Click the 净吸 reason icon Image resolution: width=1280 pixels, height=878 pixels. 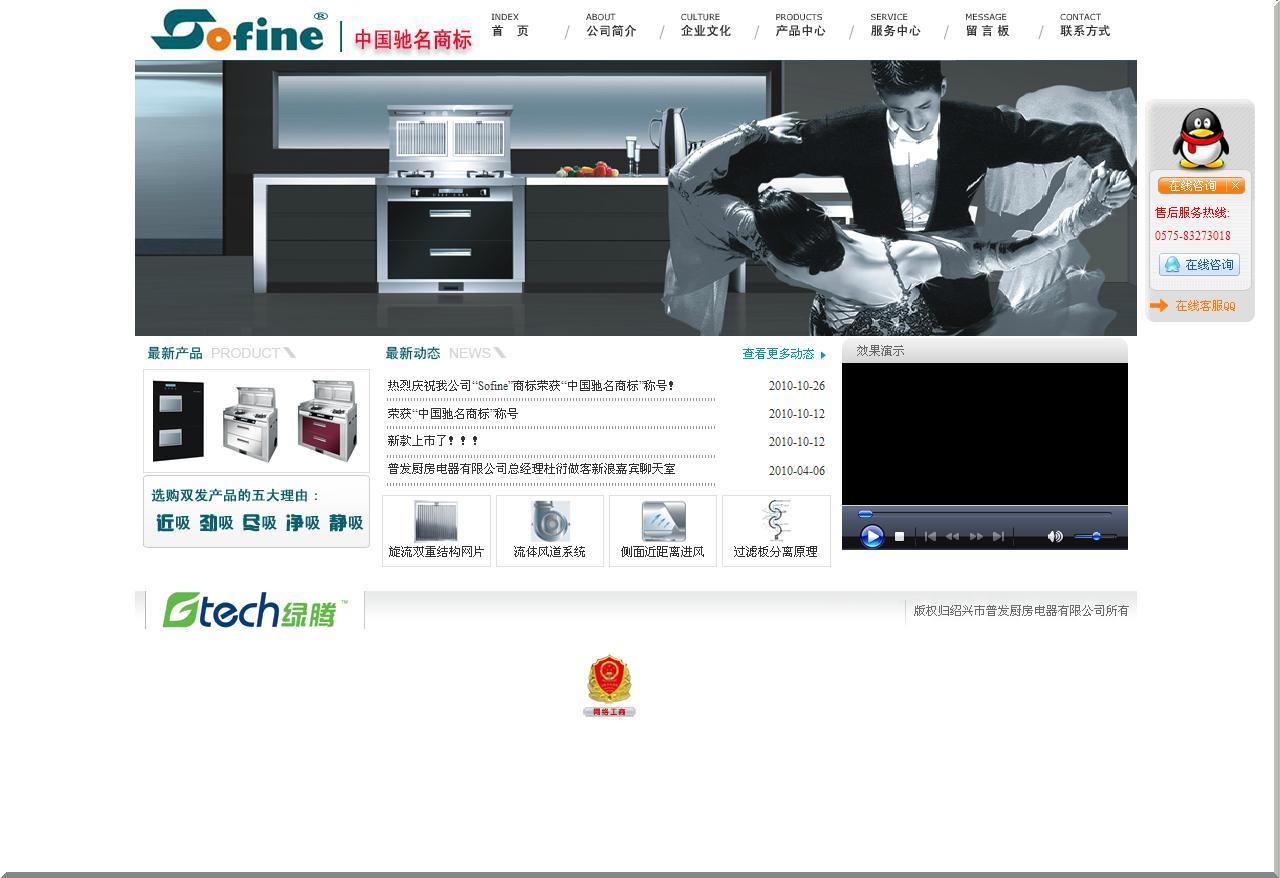click(x=303, y=523)
